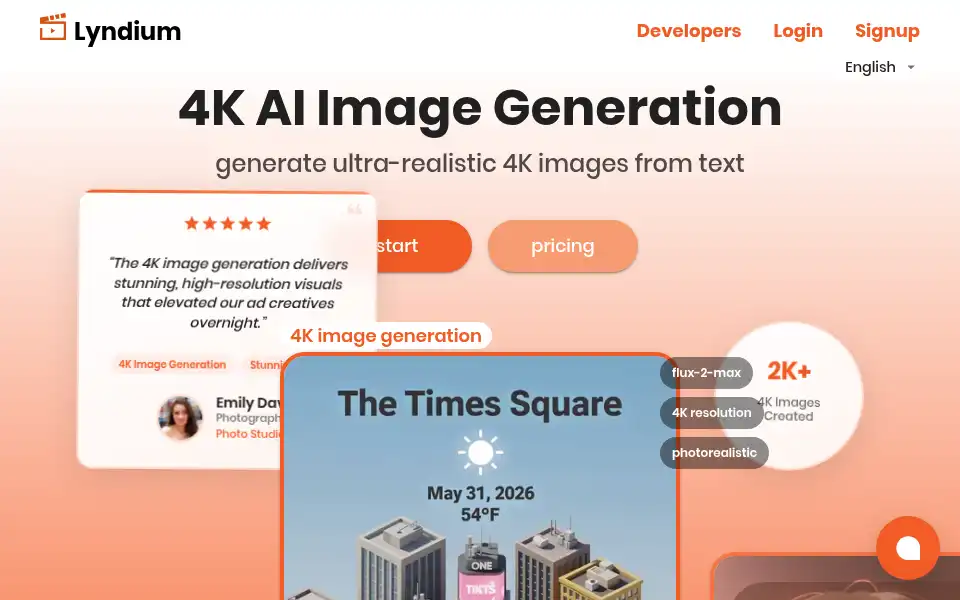Open the chat bubble widget

coord(907,548)
